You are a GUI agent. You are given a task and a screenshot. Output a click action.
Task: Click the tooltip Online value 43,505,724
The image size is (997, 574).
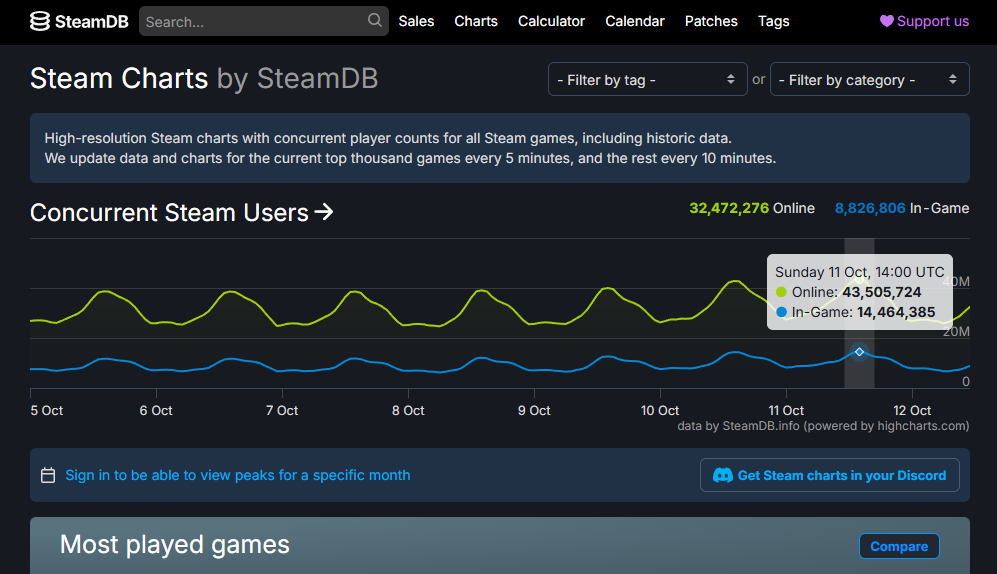coord(881,292)
